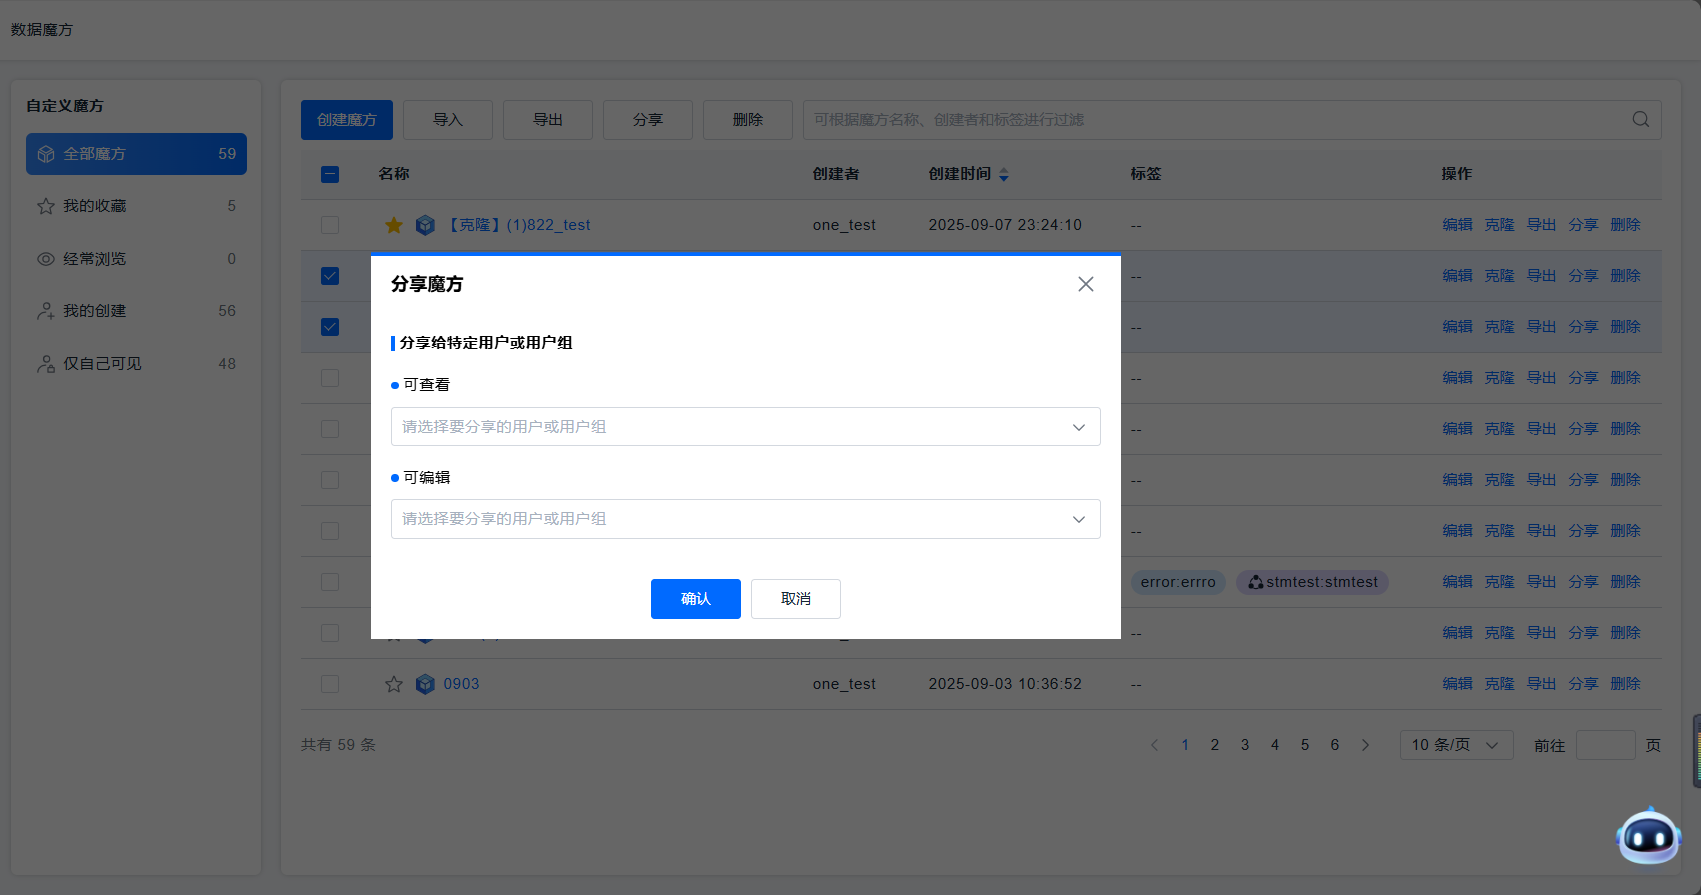Click the cube icon beside 0903
The width and height of the screenshot is (1701, 895).
425,684
